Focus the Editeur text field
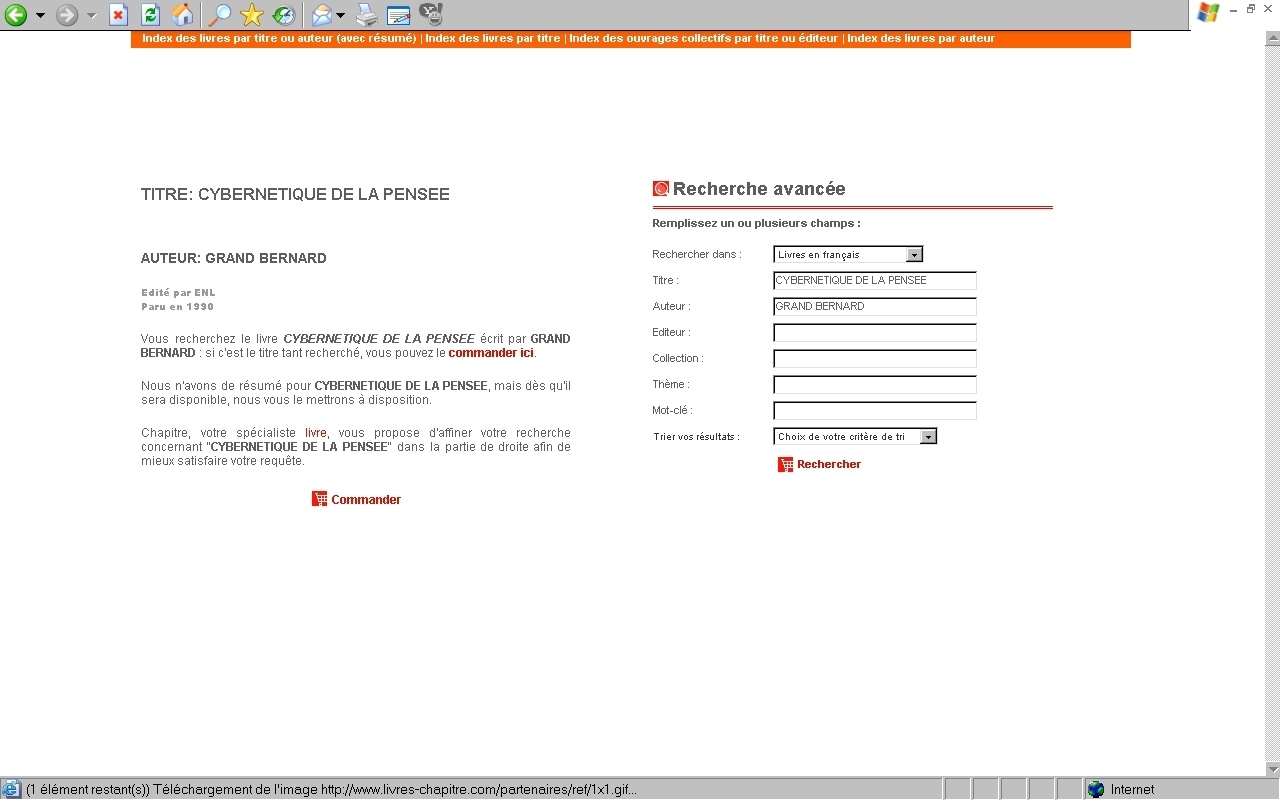This screenshot has width=1280, height=800. (x=875, y=333)
